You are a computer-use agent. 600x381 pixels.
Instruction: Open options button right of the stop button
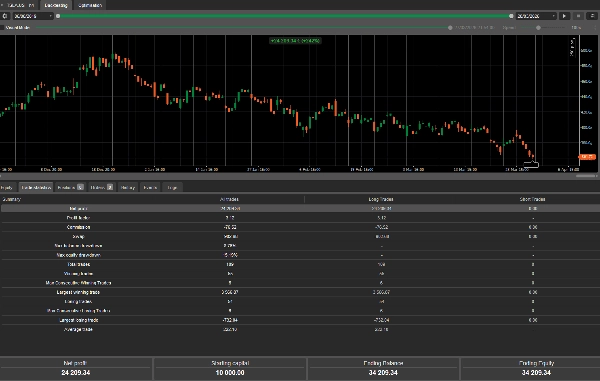[x=592, y=16]
